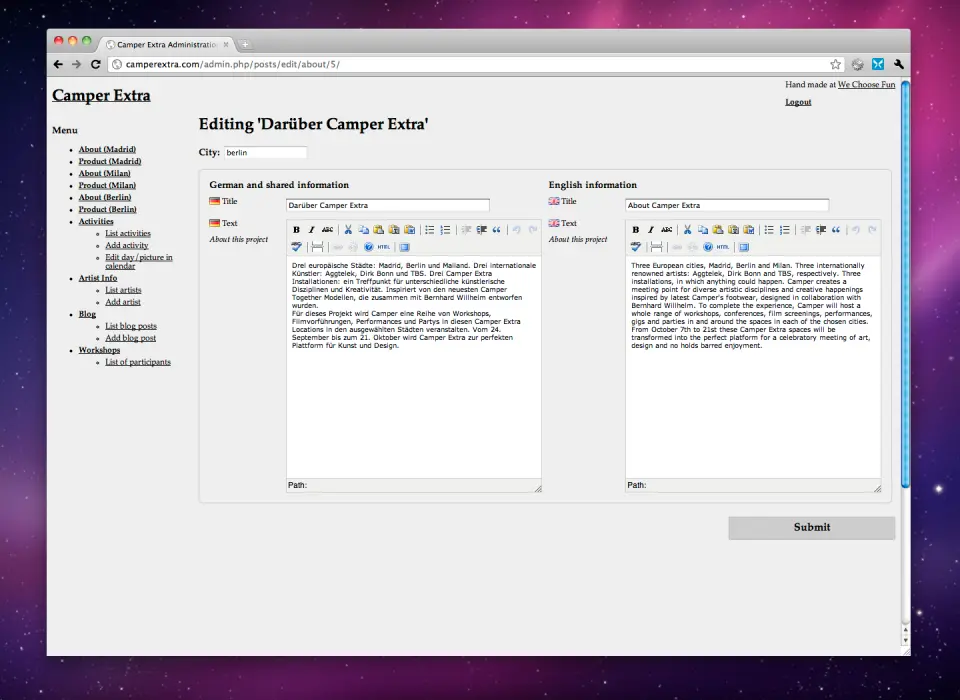Paste as plain text in German editor
The height and width of the screenshot is (700, 960).
(394, 230)
